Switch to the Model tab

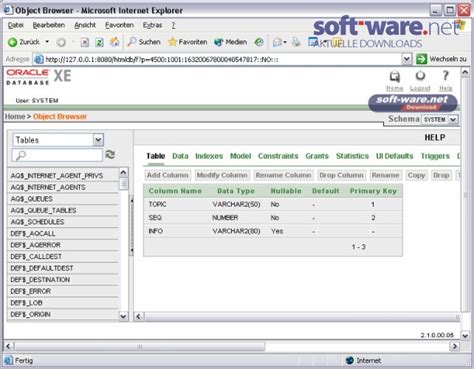(240, 156)
